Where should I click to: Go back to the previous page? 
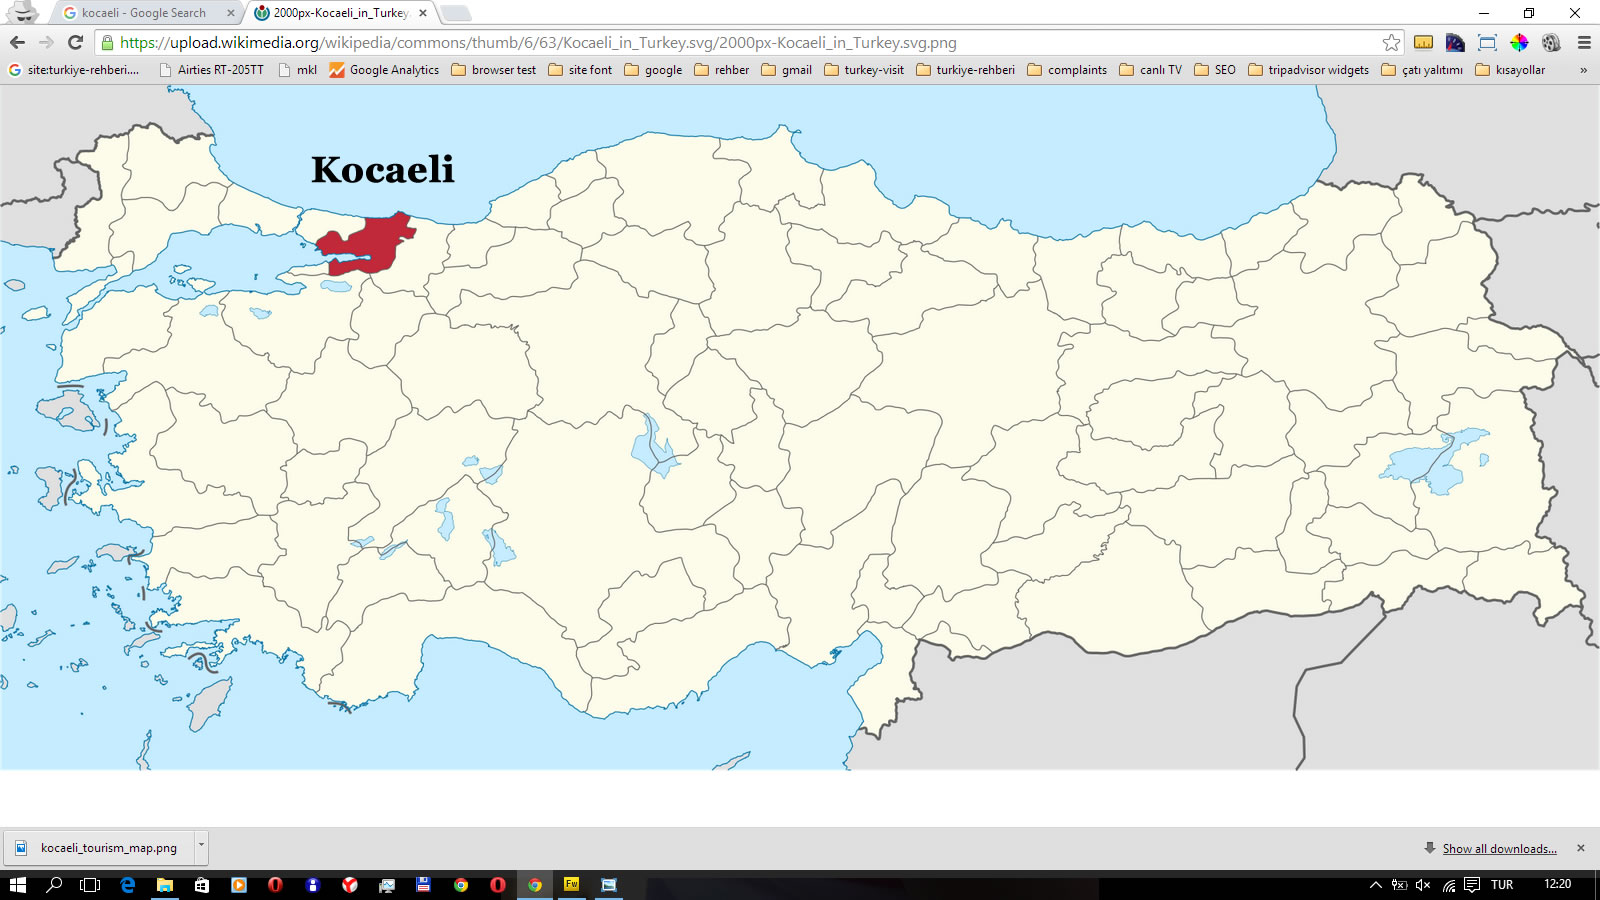coord(17,42)
